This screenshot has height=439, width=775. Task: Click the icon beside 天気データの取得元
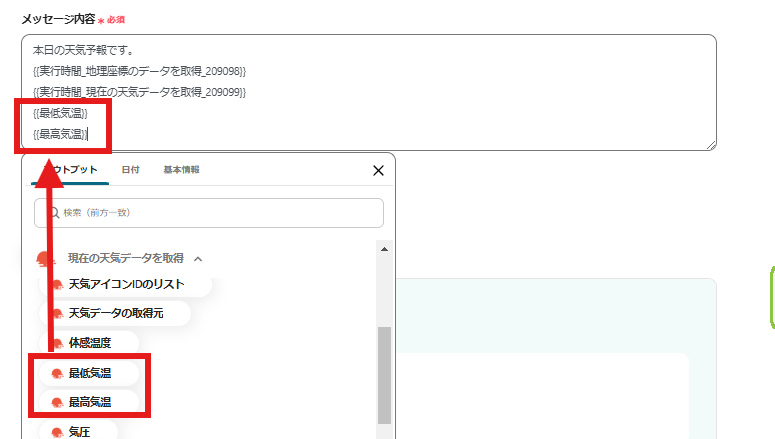57,313
